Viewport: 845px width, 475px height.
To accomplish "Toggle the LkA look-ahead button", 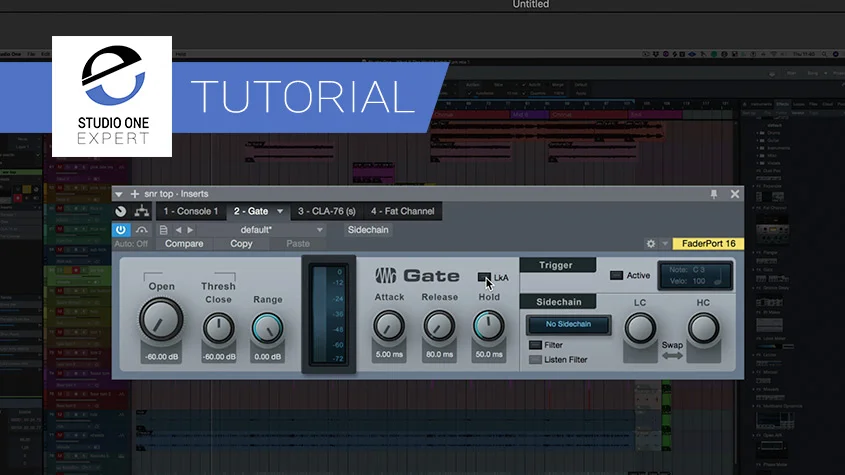I will 484,277.
